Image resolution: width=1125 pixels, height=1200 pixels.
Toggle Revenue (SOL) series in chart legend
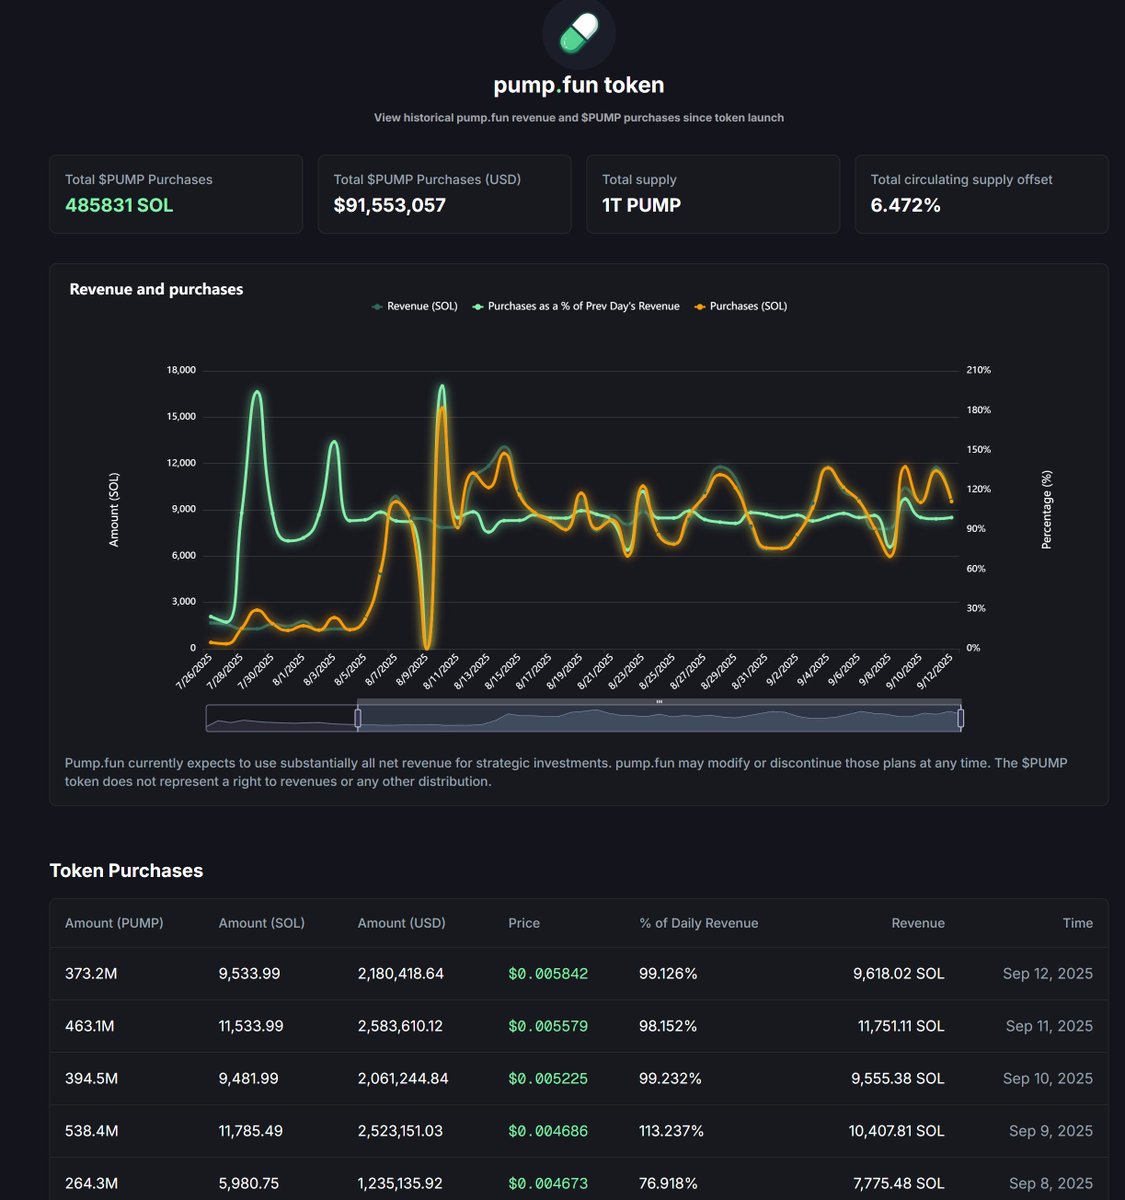tap(414, 306)
